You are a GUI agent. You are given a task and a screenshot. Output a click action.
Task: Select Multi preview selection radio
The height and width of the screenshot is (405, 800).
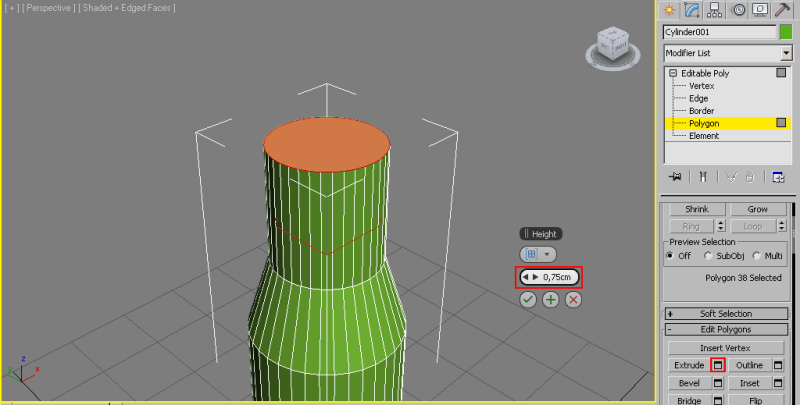[x=756, y=256]
